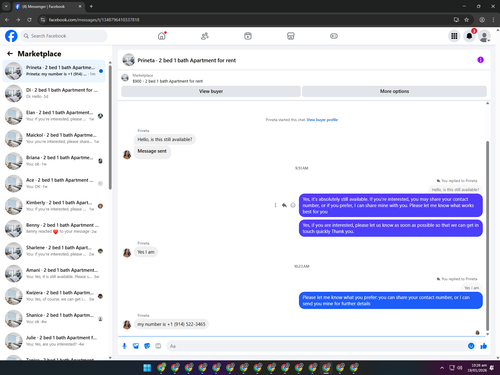The height and width of the screenshot is (375, 500).
Task: Click the conversation list scrollbar
Action: pos(110,127)
